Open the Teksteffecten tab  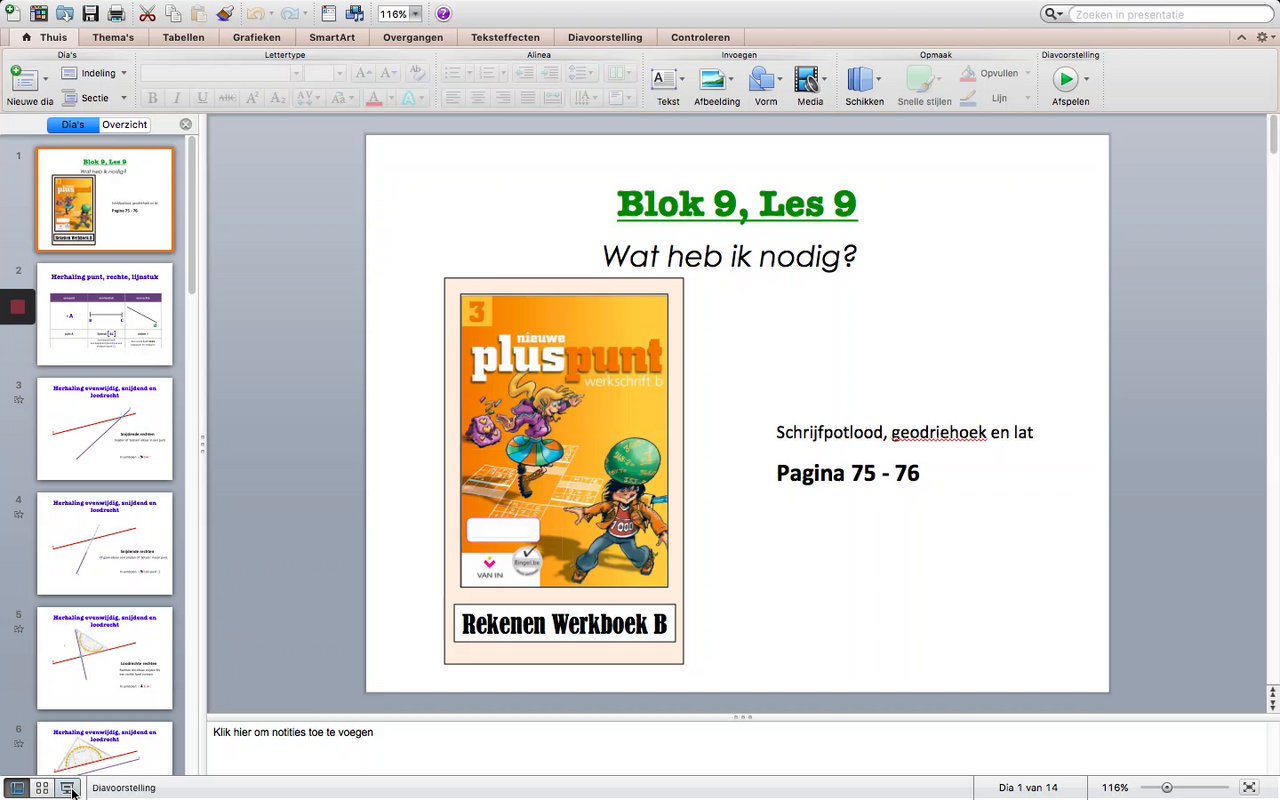click(x=505, y=37)
